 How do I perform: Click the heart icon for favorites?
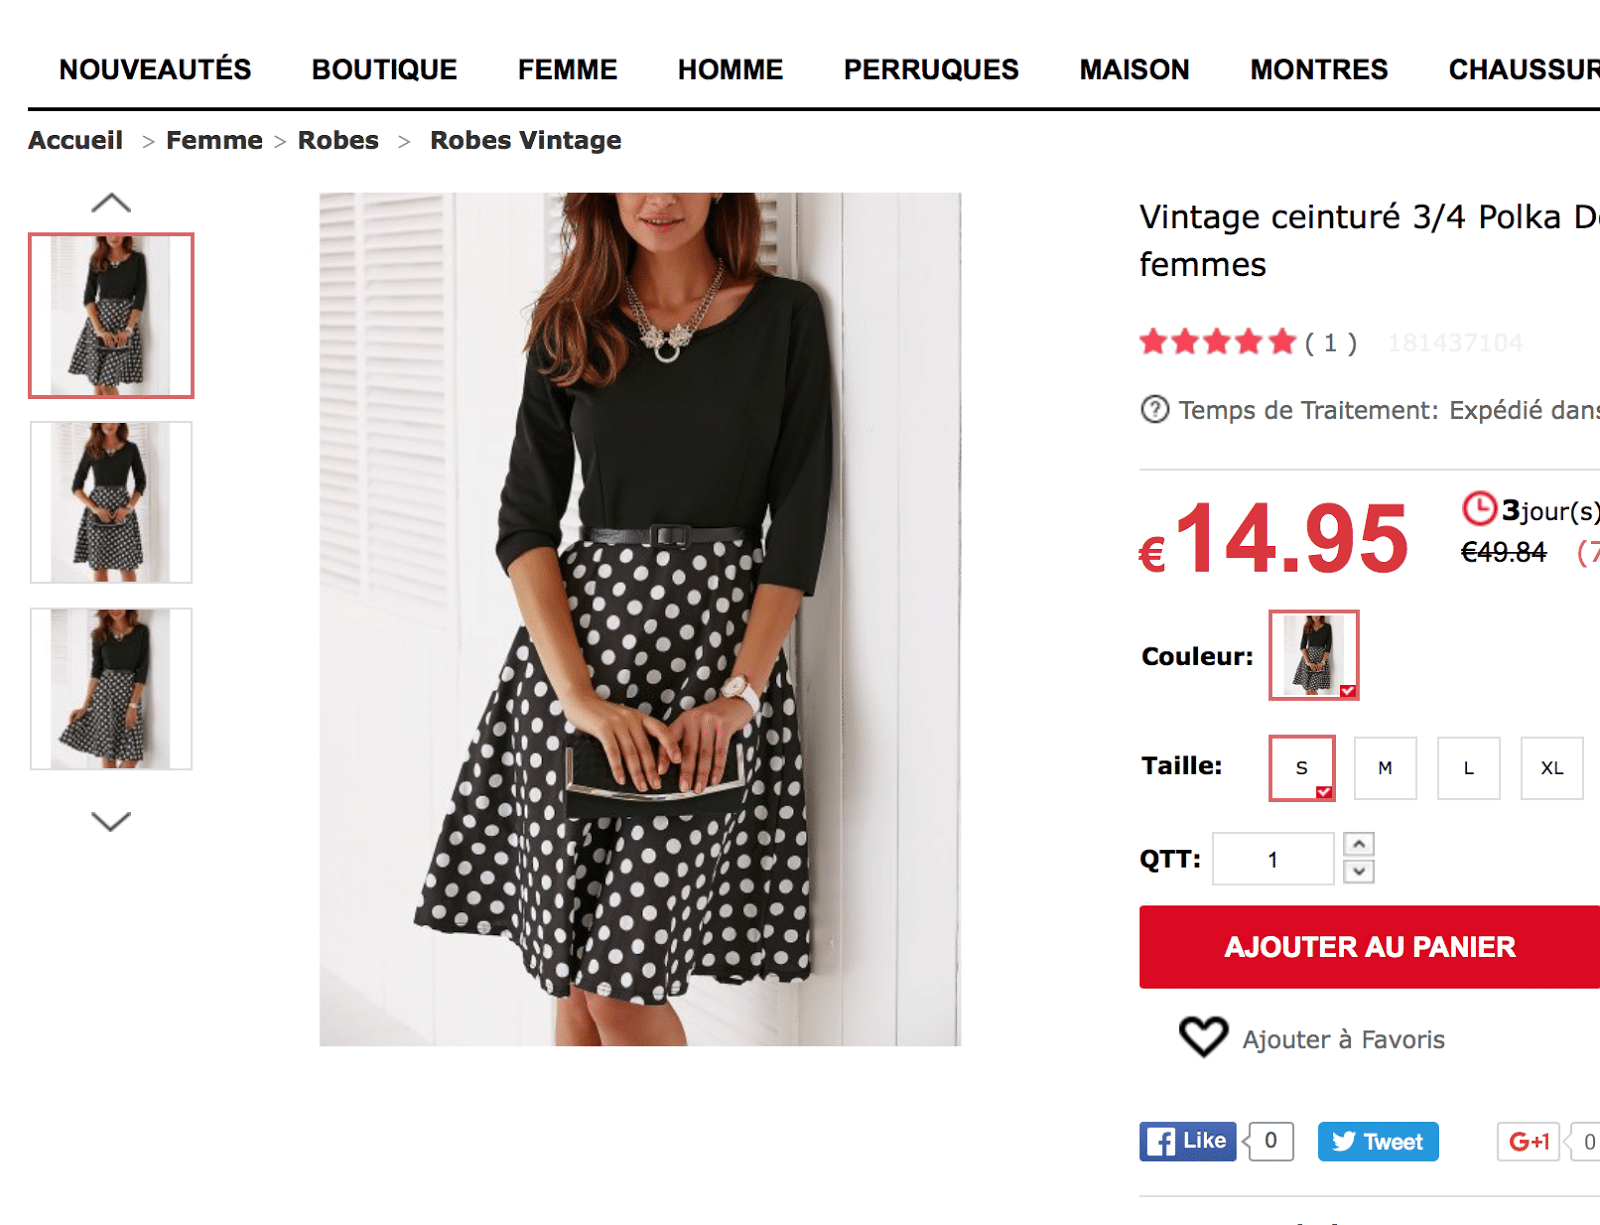1203,1037
